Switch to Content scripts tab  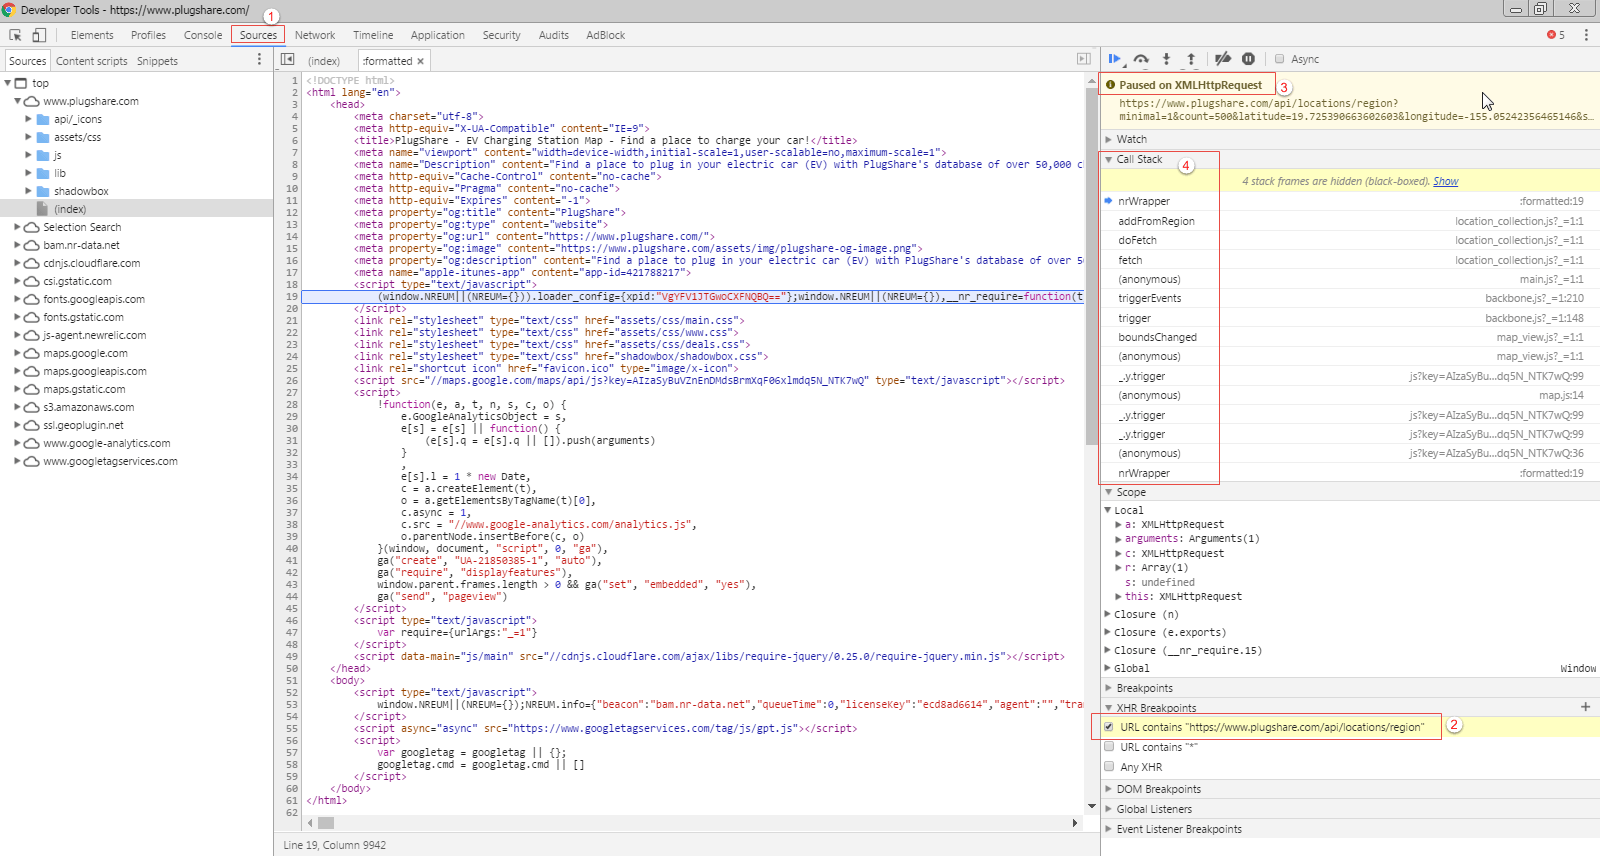(92, 61)
